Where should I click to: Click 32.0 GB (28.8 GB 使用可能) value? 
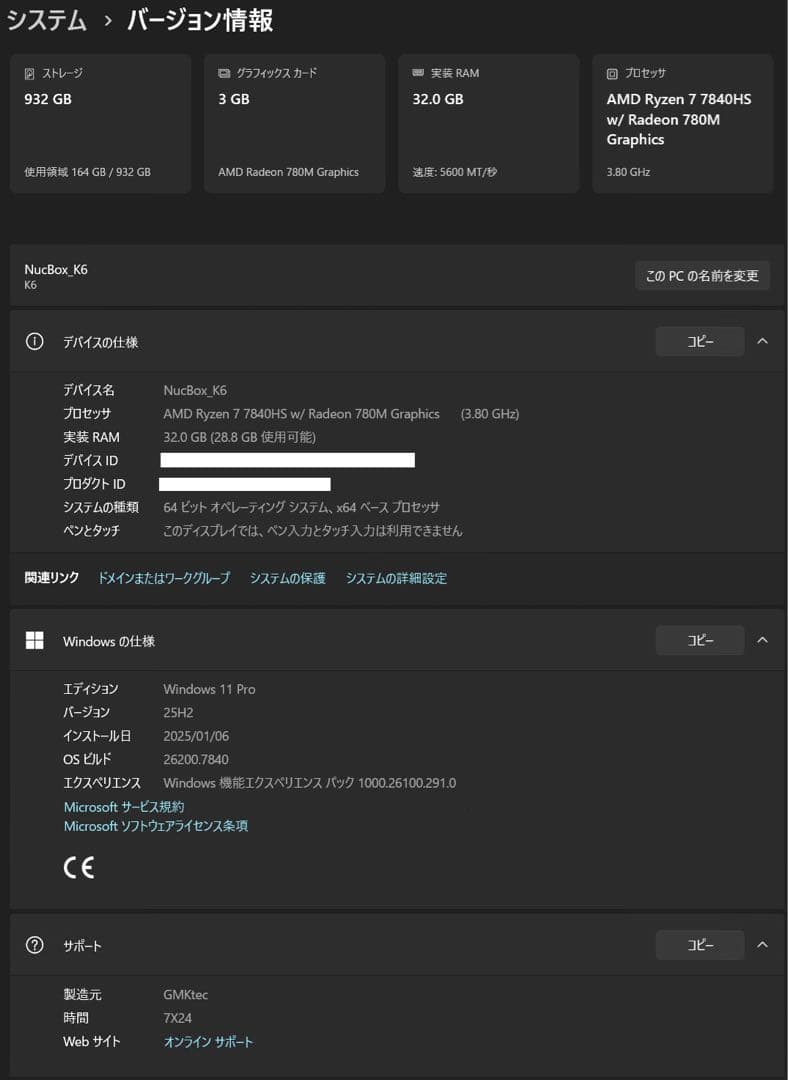tap(240, 437)
